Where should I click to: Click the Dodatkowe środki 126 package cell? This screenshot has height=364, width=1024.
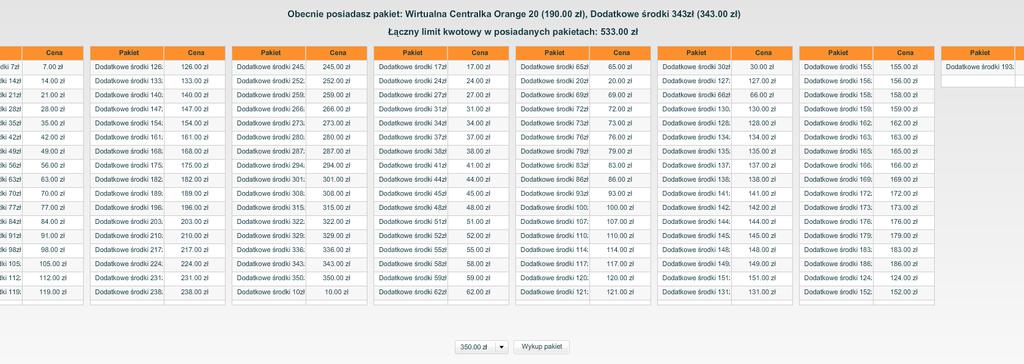pyautogui.click(x=127, y=67)
